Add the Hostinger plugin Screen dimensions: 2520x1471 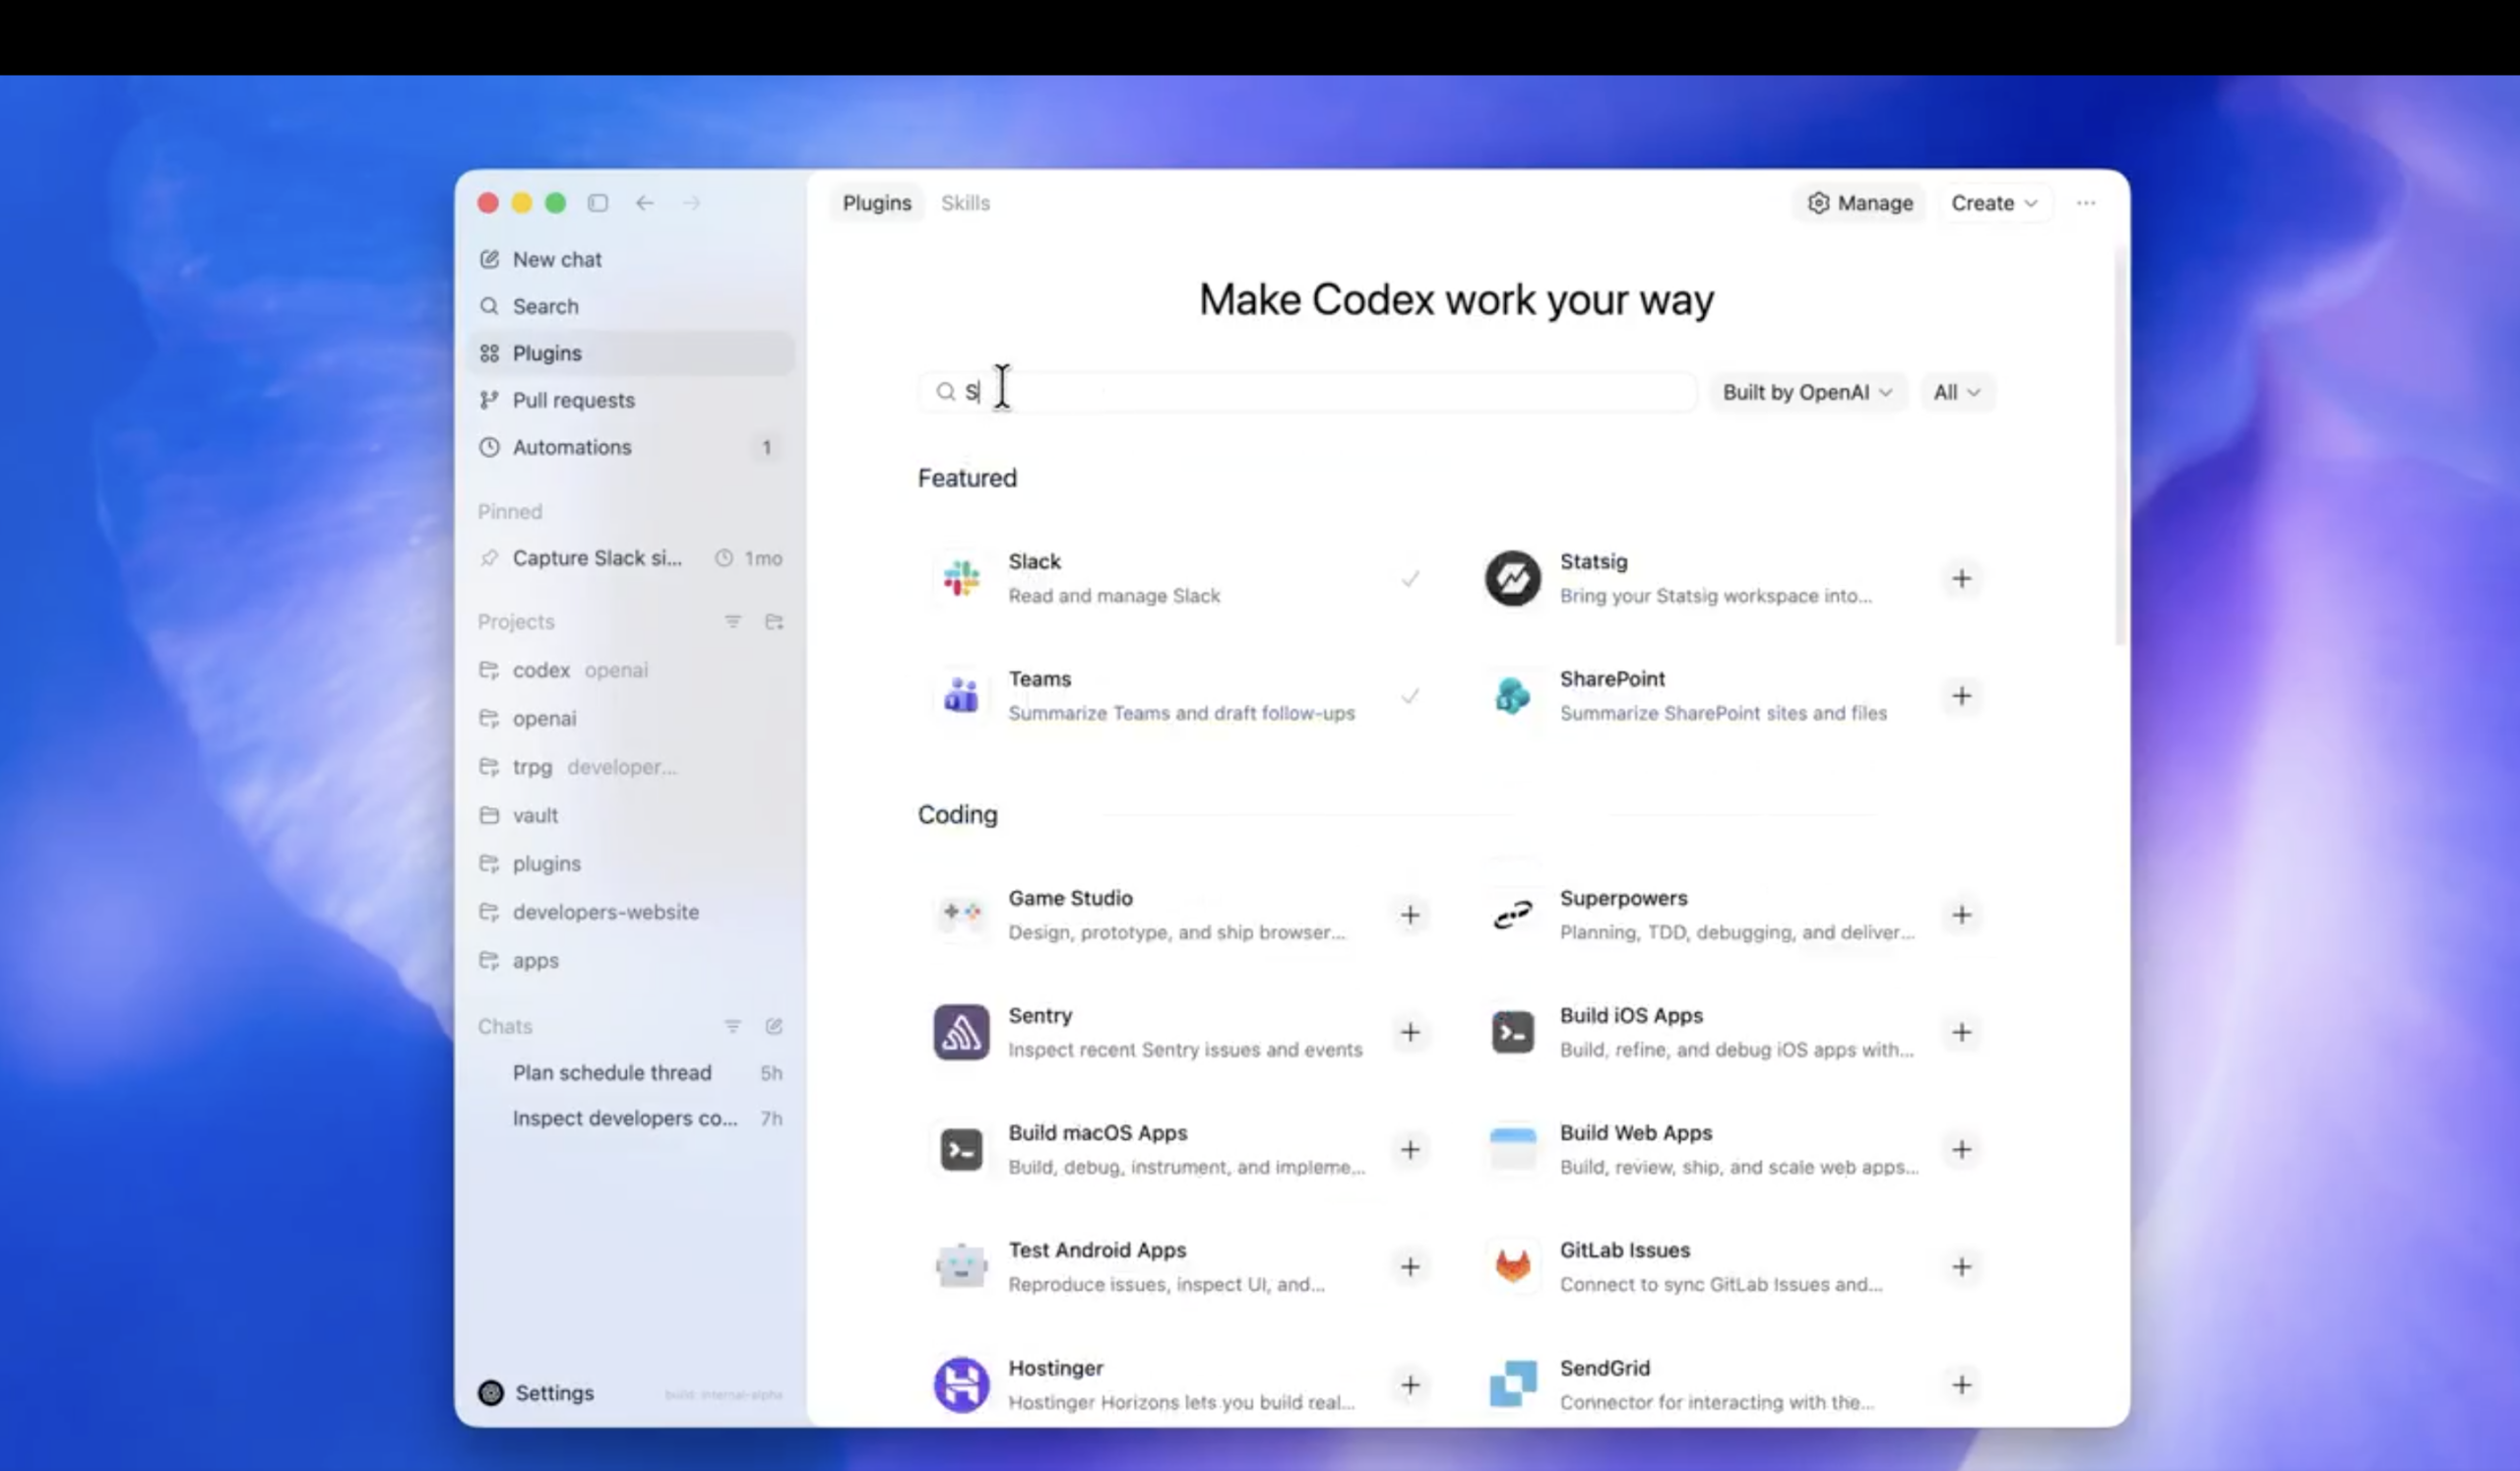point(1410,1385)
